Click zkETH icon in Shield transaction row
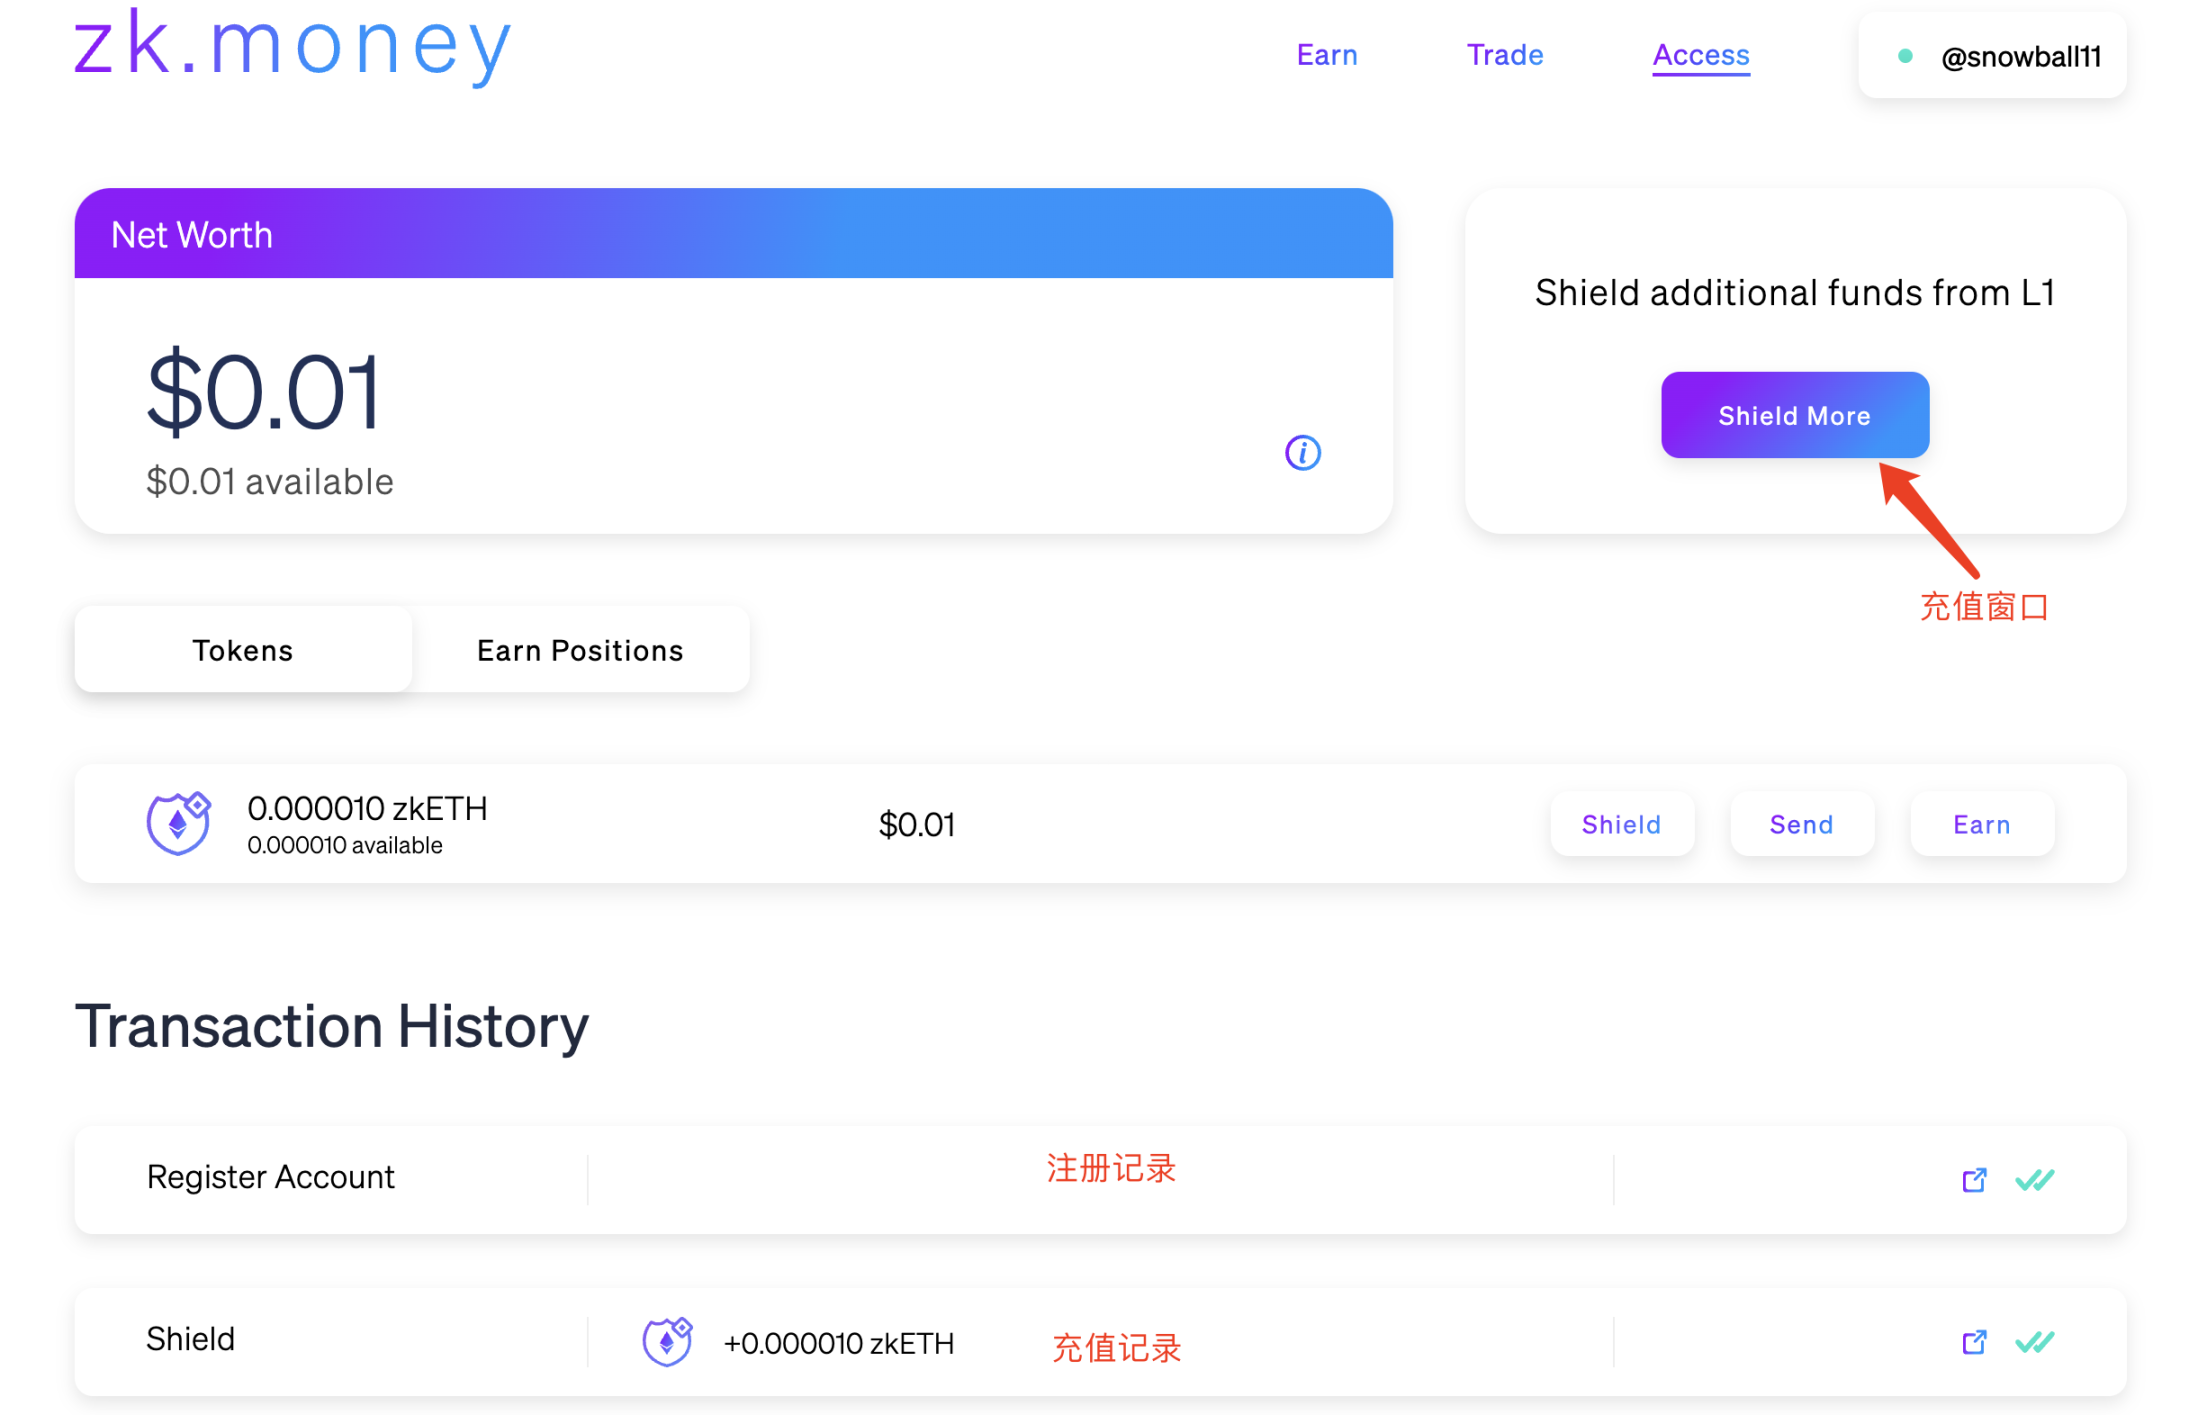 coord(667,1342)
